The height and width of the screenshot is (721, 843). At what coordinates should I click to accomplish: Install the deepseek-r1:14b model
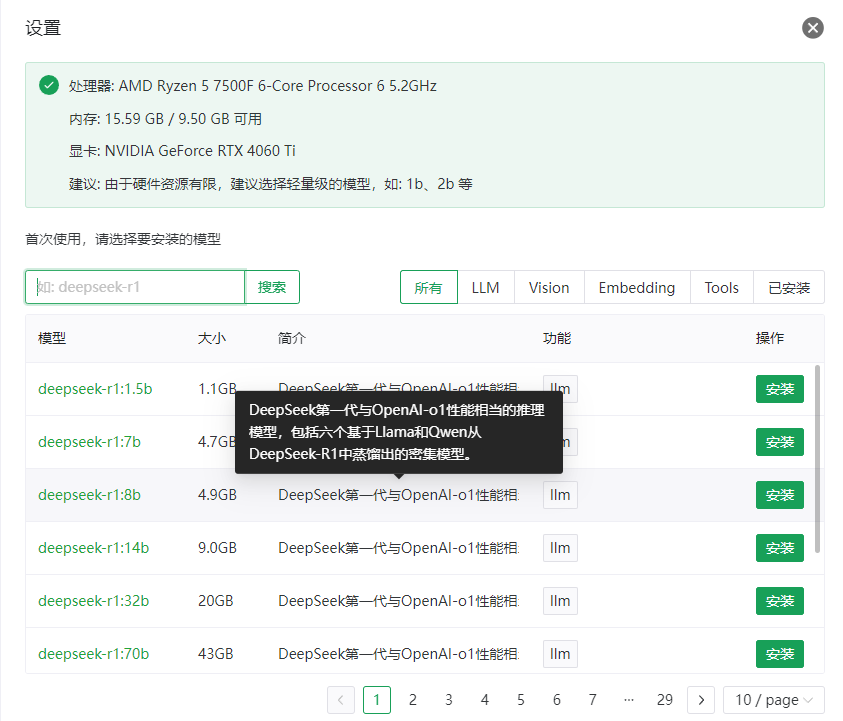click(780, 548)
